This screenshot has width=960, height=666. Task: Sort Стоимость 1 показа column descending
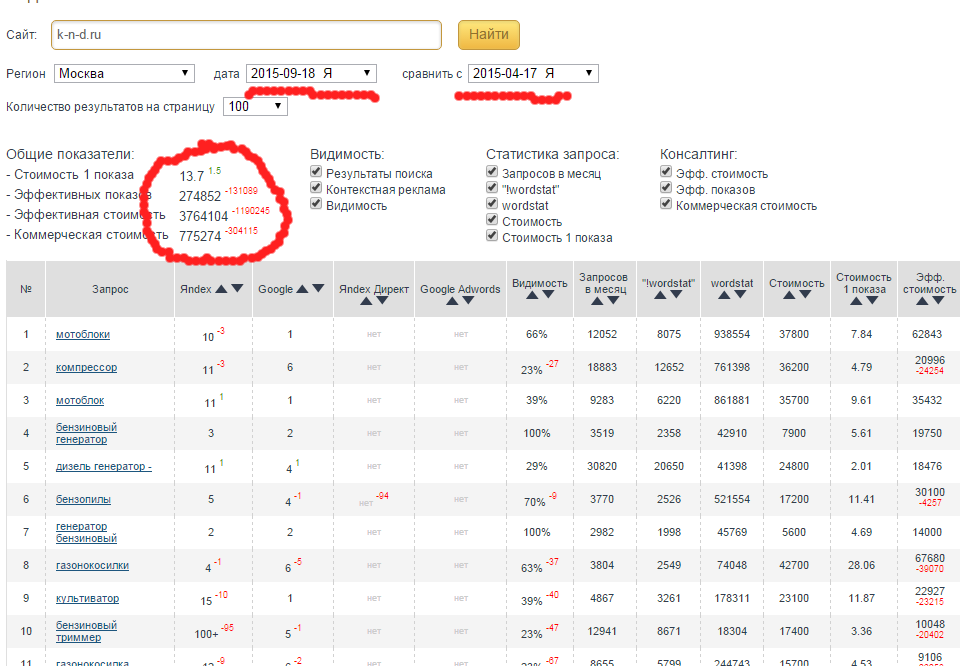pos(869,302)
